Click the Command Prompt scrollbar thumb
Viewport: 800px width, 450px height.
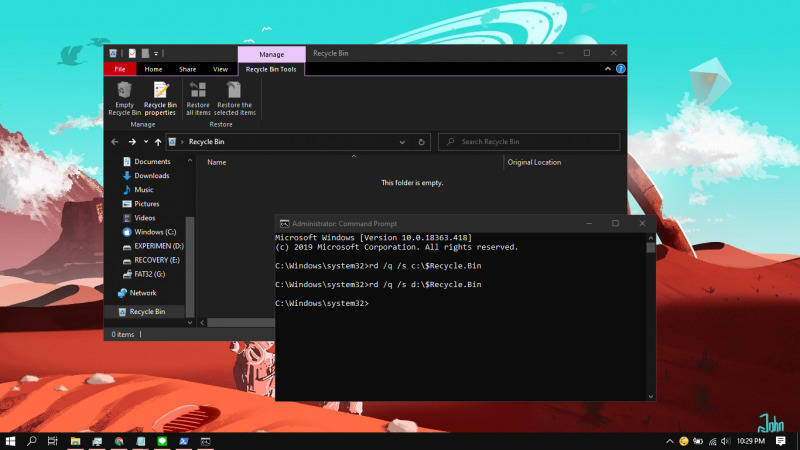click(651, 247)
